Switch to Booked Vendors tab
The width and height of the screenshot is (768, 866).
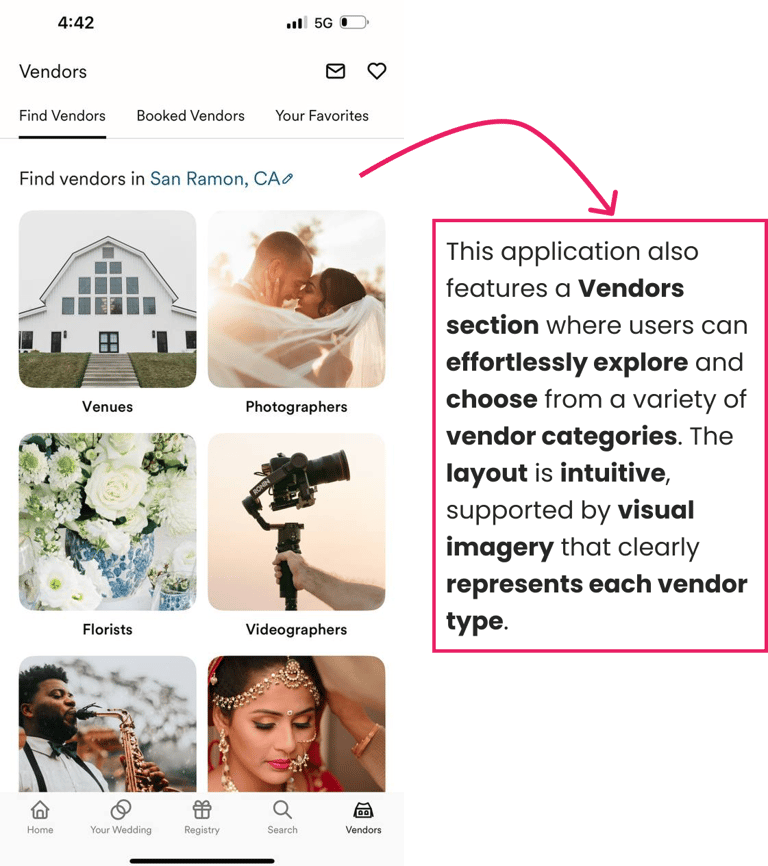190,116
